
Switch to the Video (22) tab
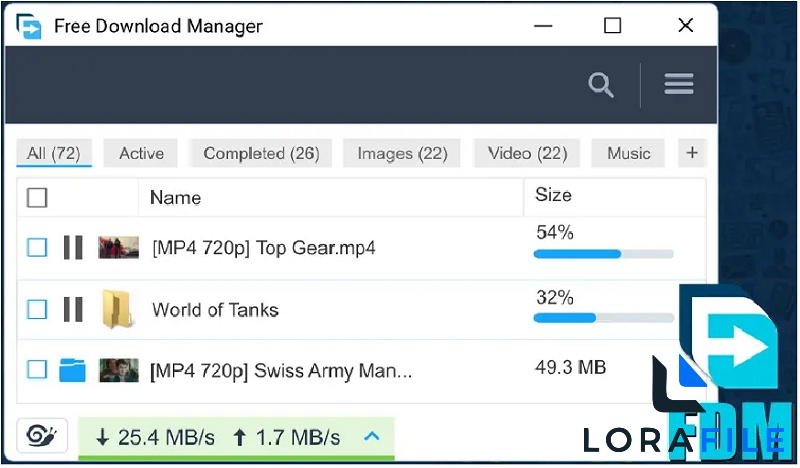[x=527, y=153]
